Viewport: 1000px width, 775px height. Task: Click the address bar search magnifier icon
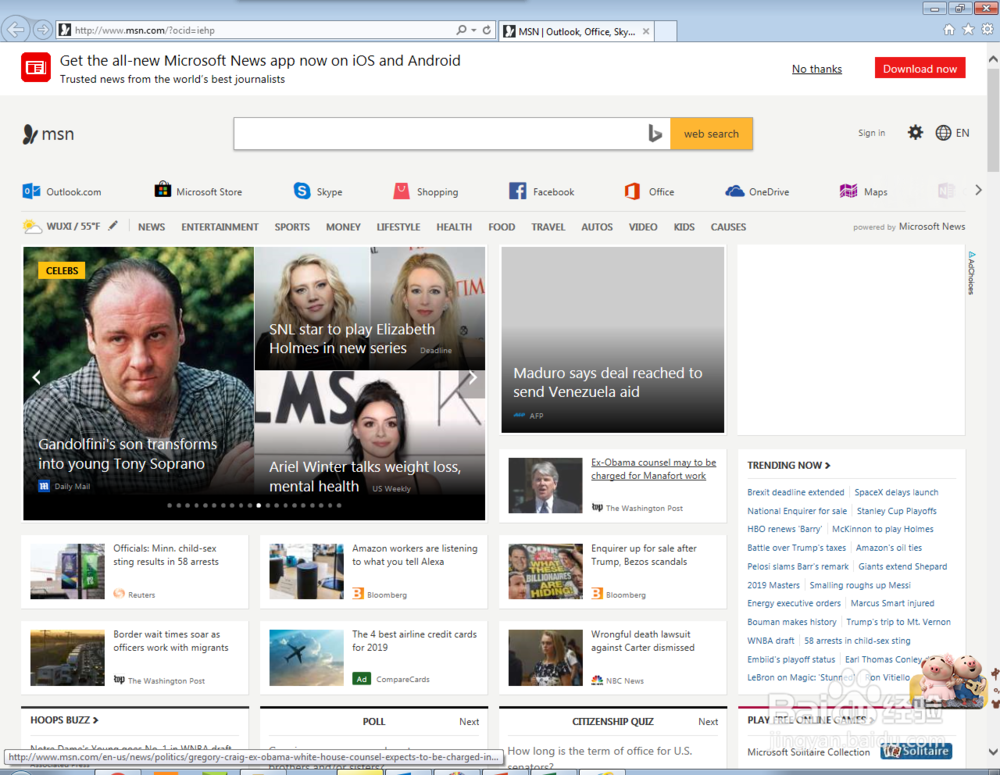(461, 30)
